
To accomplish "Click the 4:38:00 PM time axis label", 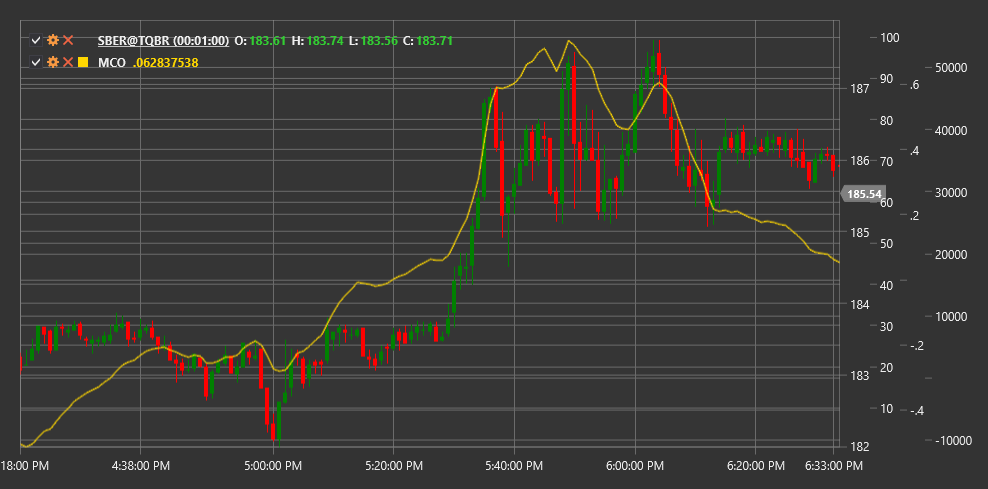I will pos(139,466).
